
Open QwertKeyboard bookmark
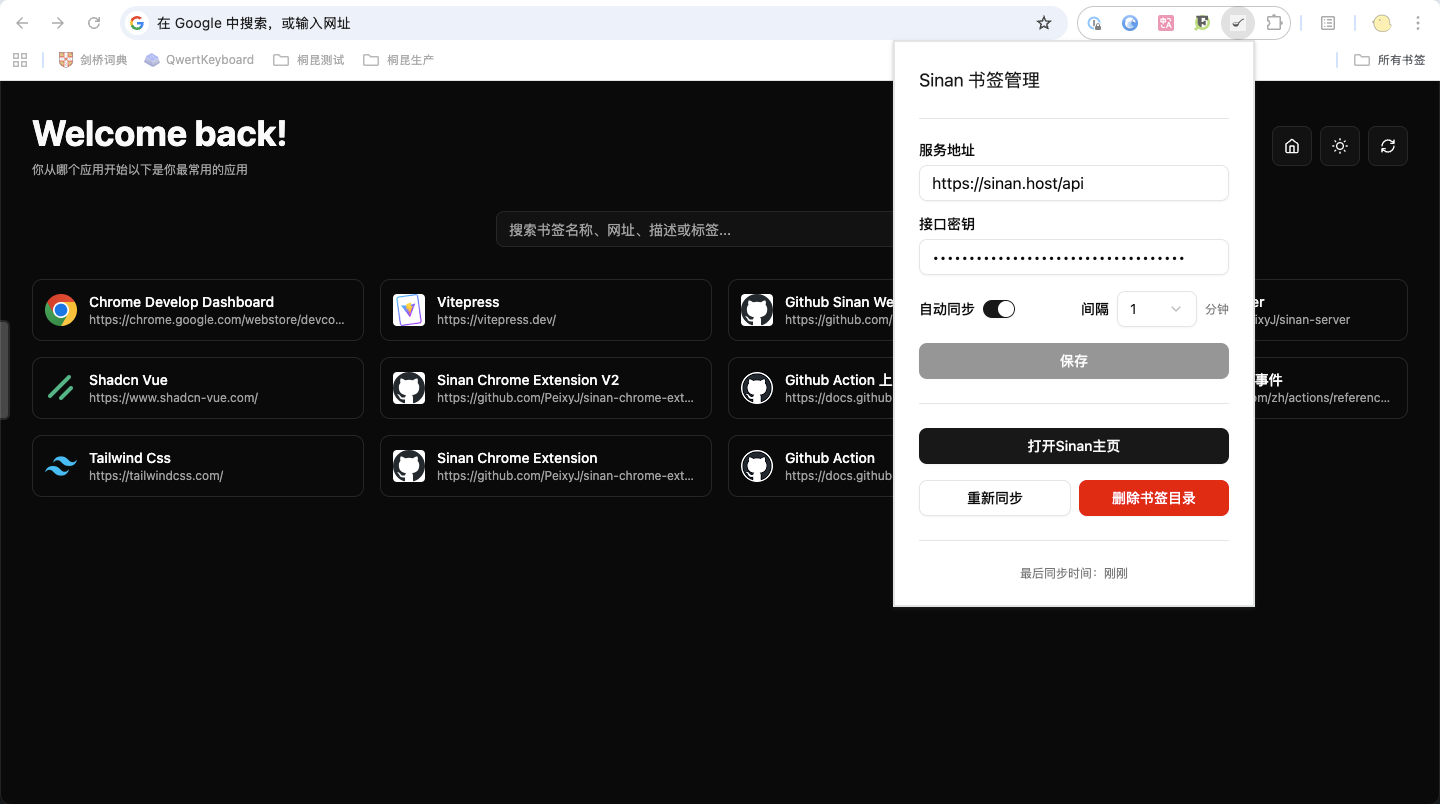(199, 60)
